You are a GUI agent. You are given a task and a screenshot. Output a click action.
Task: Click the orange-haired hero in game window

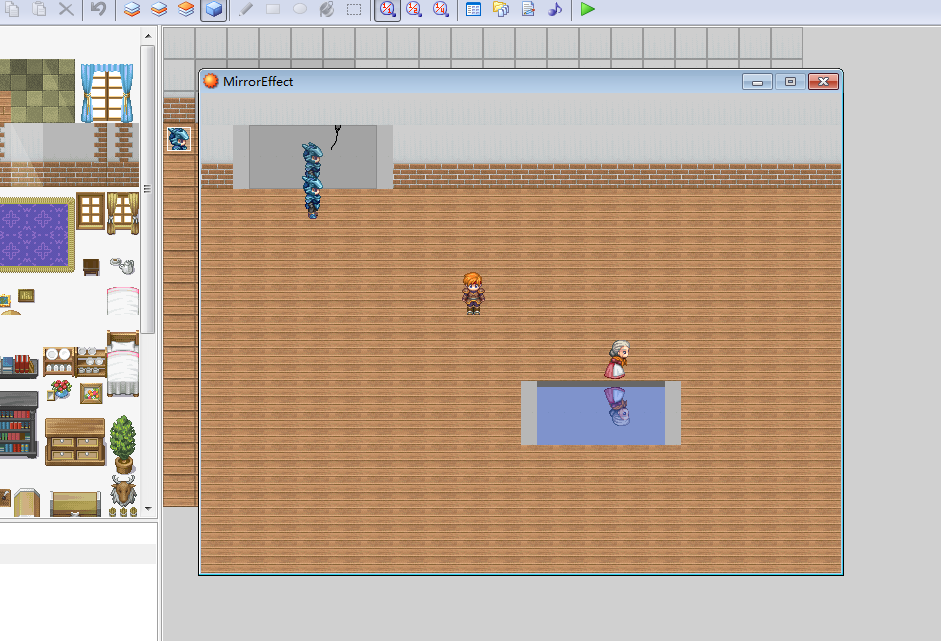(473, 293)
